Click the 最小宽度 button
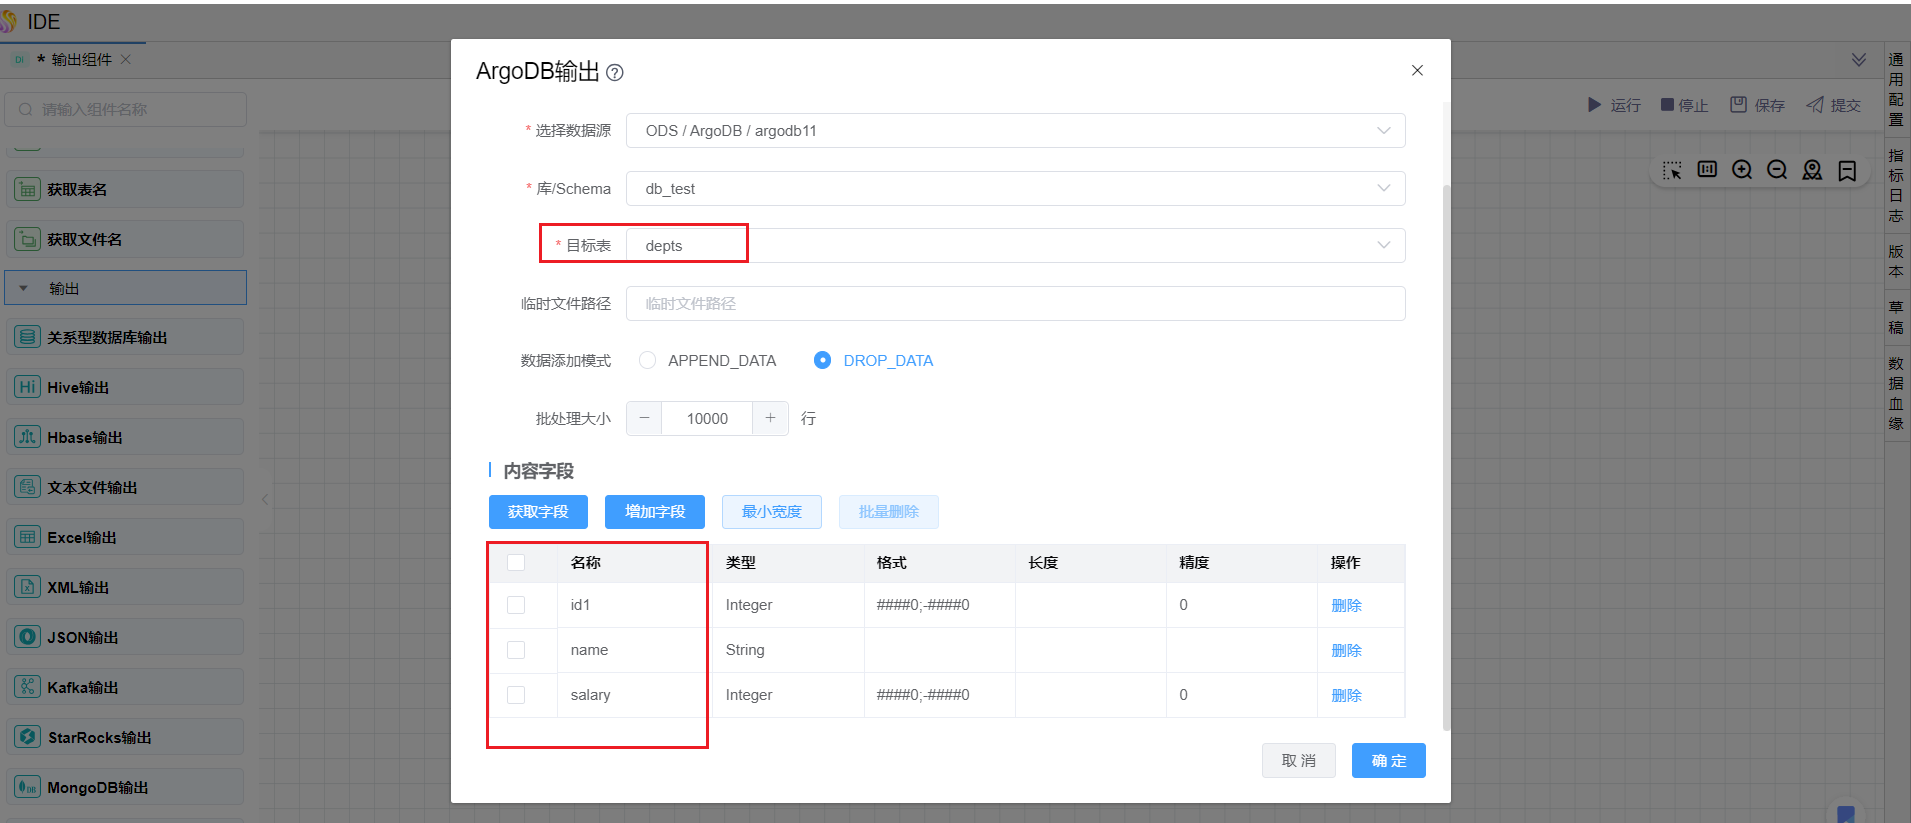 pyautogui.click(x=772, y=512)
